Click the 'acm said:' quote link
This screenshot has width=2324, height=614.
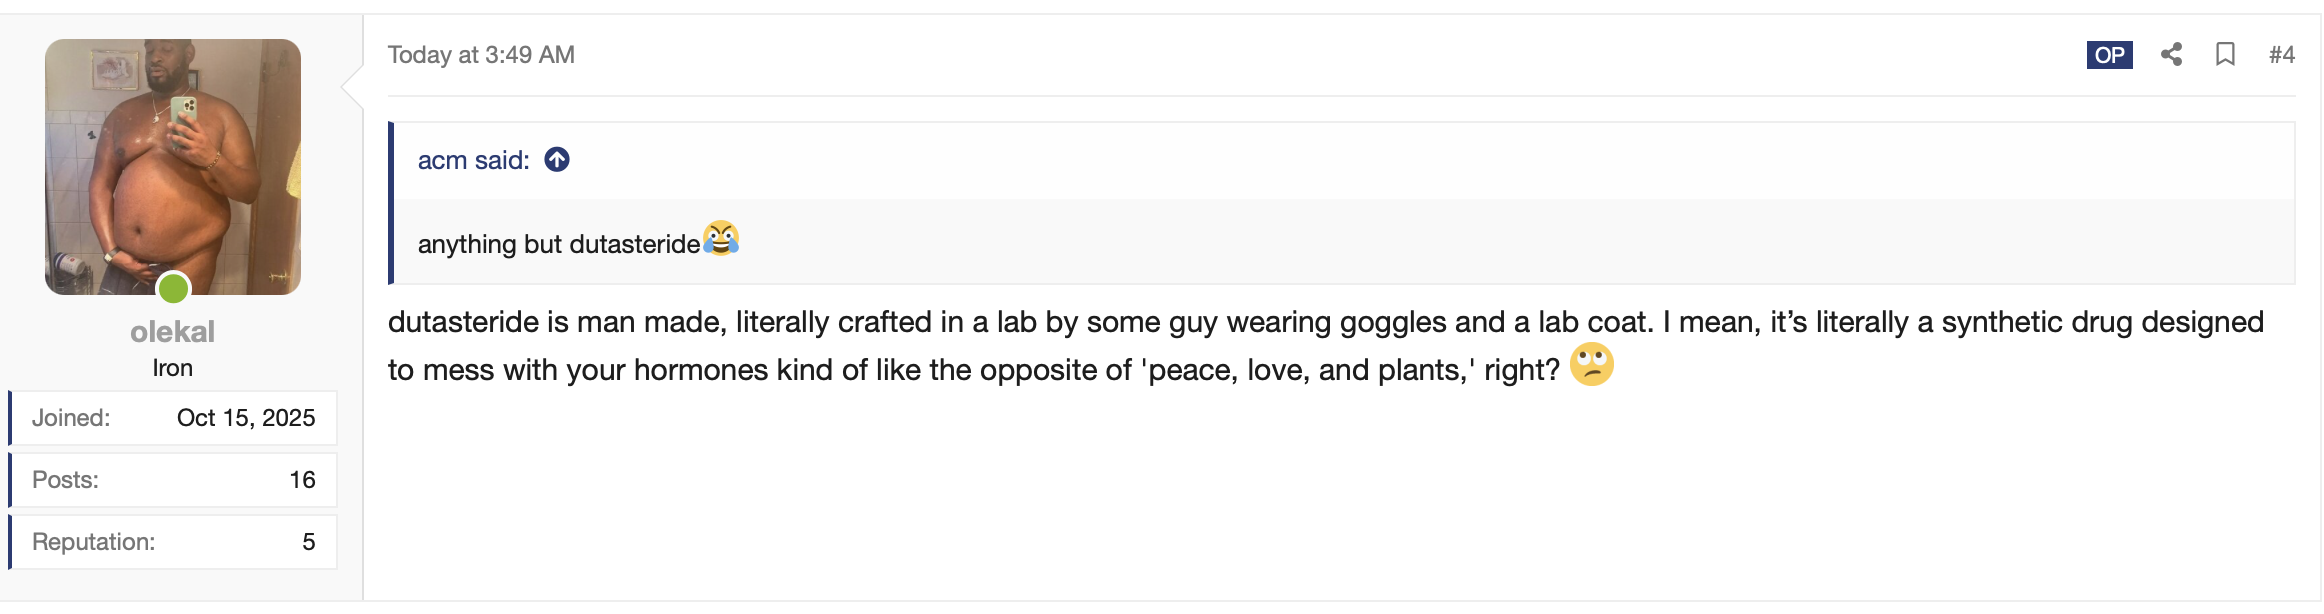[473, 160]
